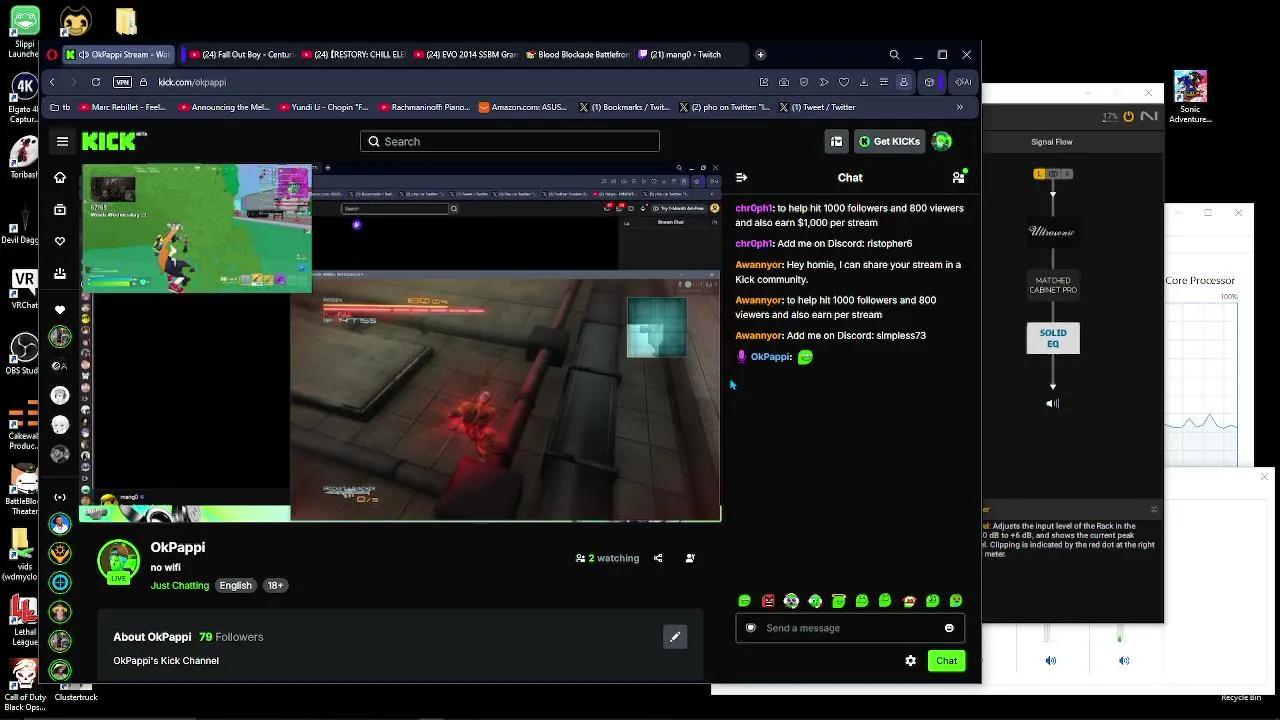
Task: Open the Sonic Adventure desktop shortcut
Action: 1190,96
